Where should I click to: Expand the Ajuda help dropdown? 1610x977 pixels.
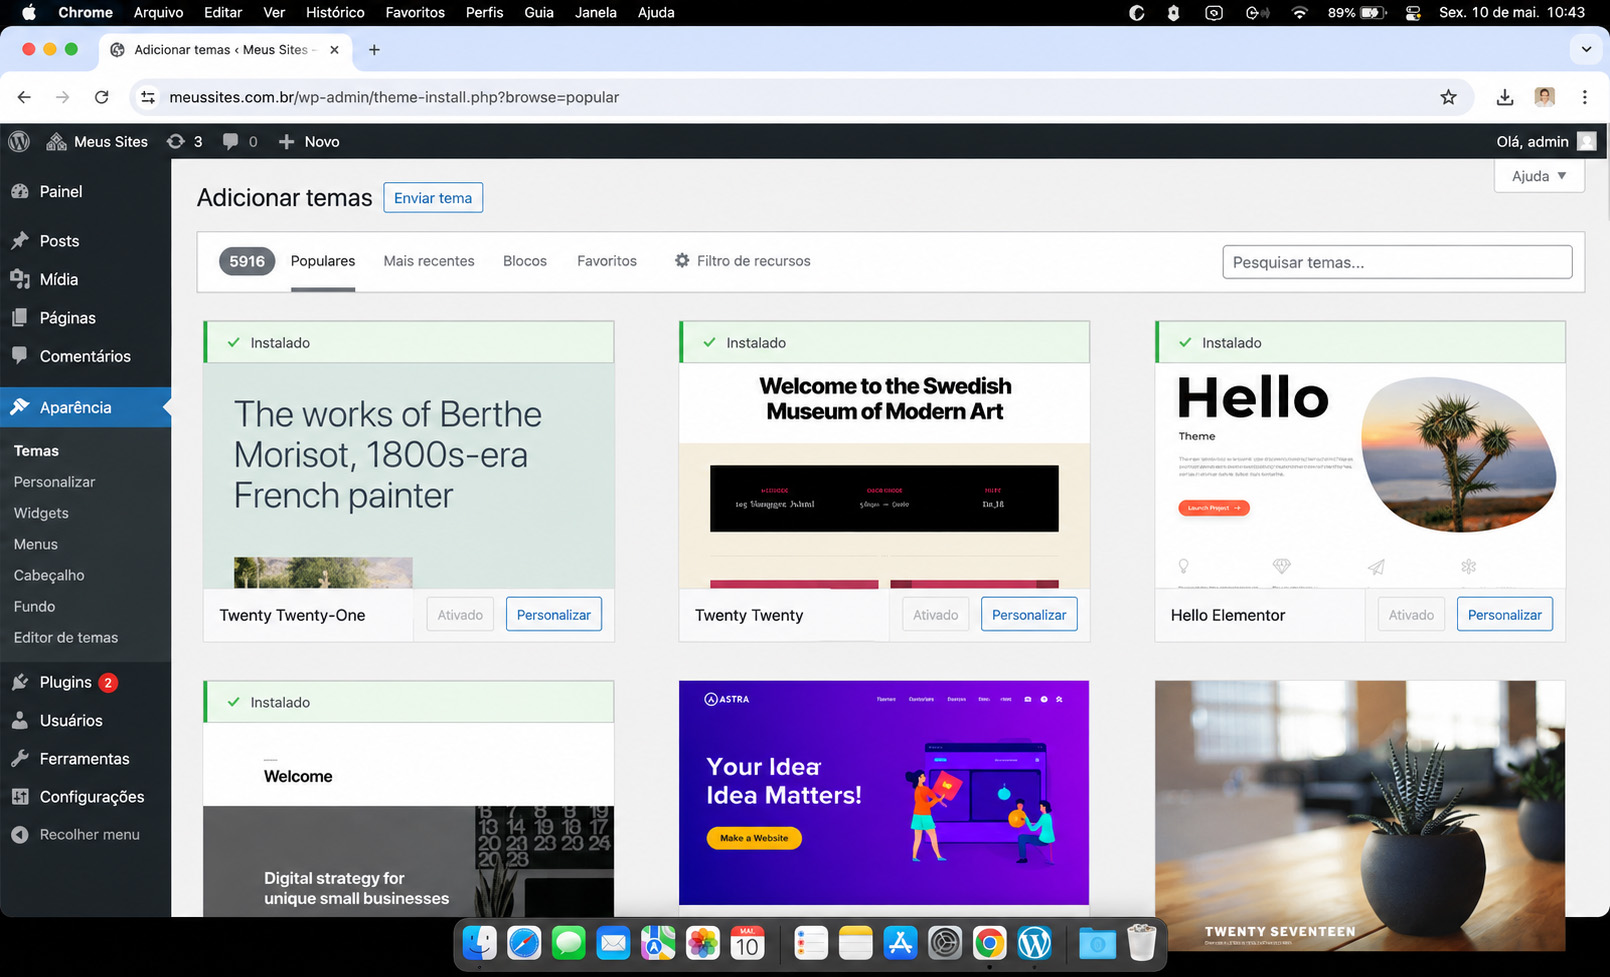click(1539, 176)
